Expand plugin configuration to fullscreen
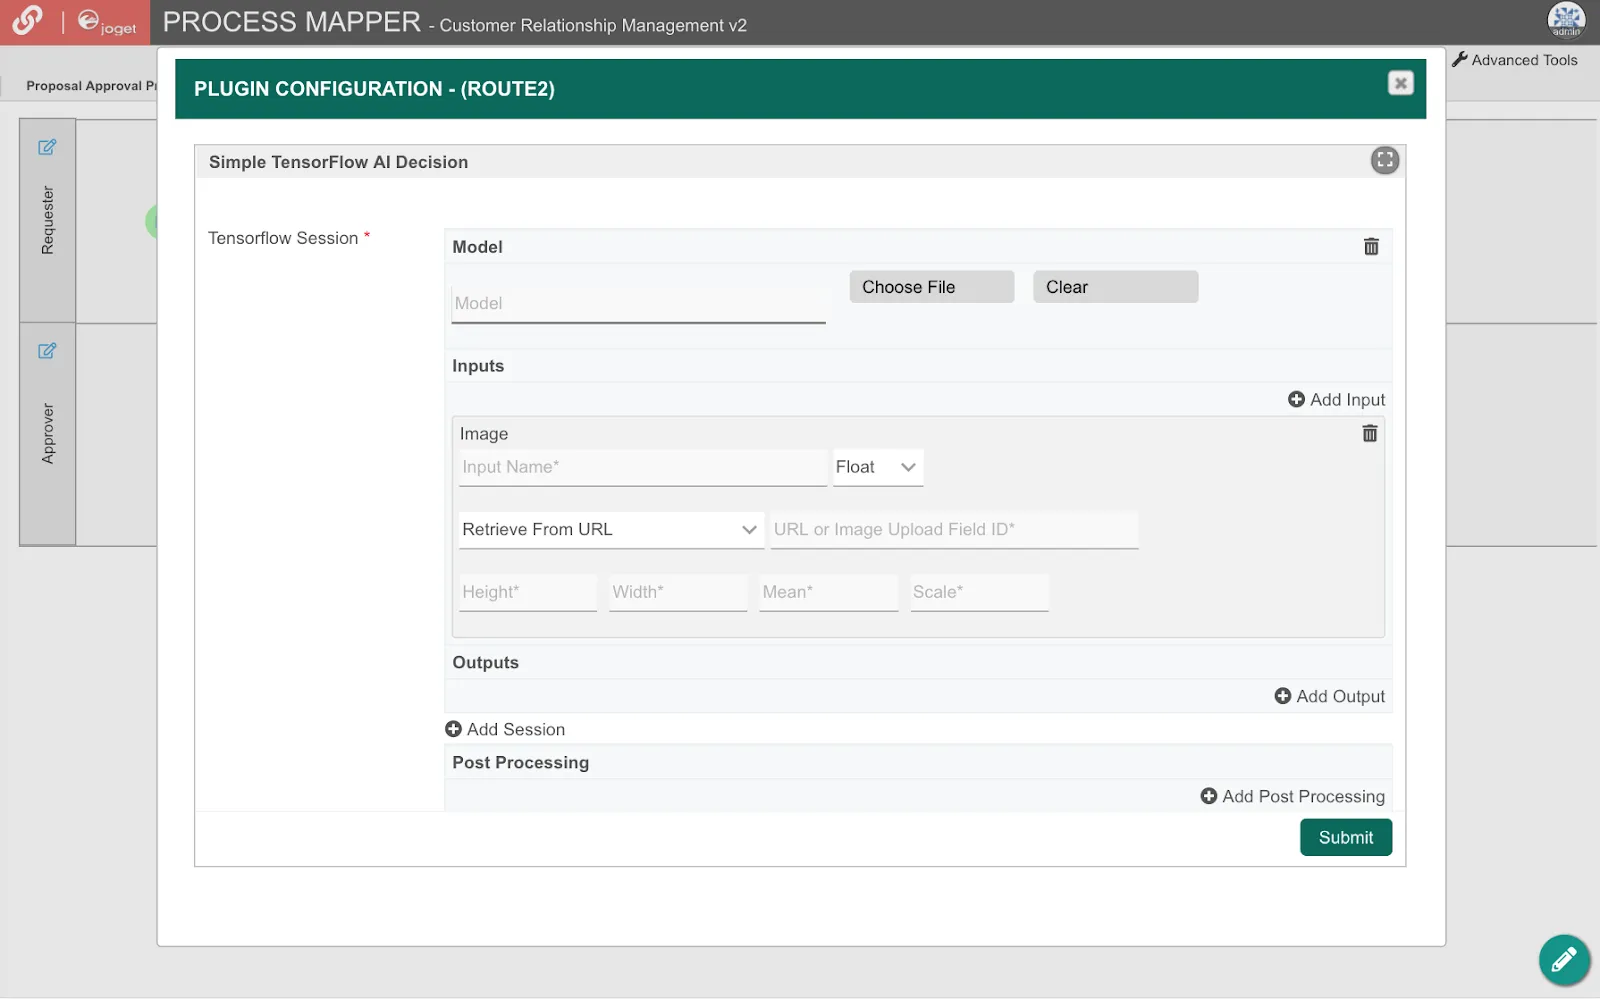 tap(1384, 160)
